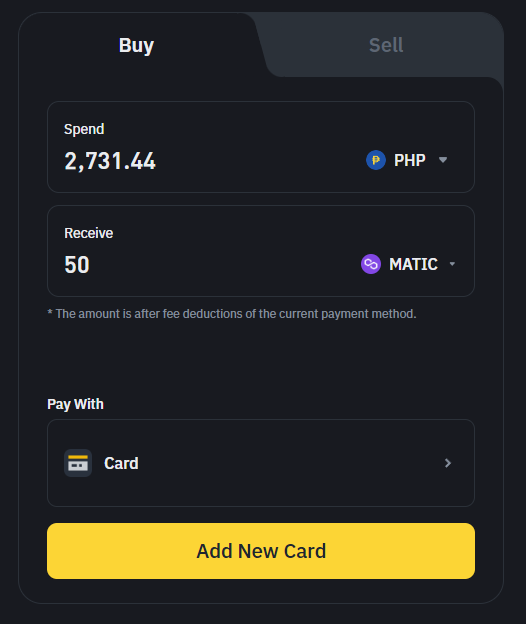Click the Receive field label

coord(88,233)
